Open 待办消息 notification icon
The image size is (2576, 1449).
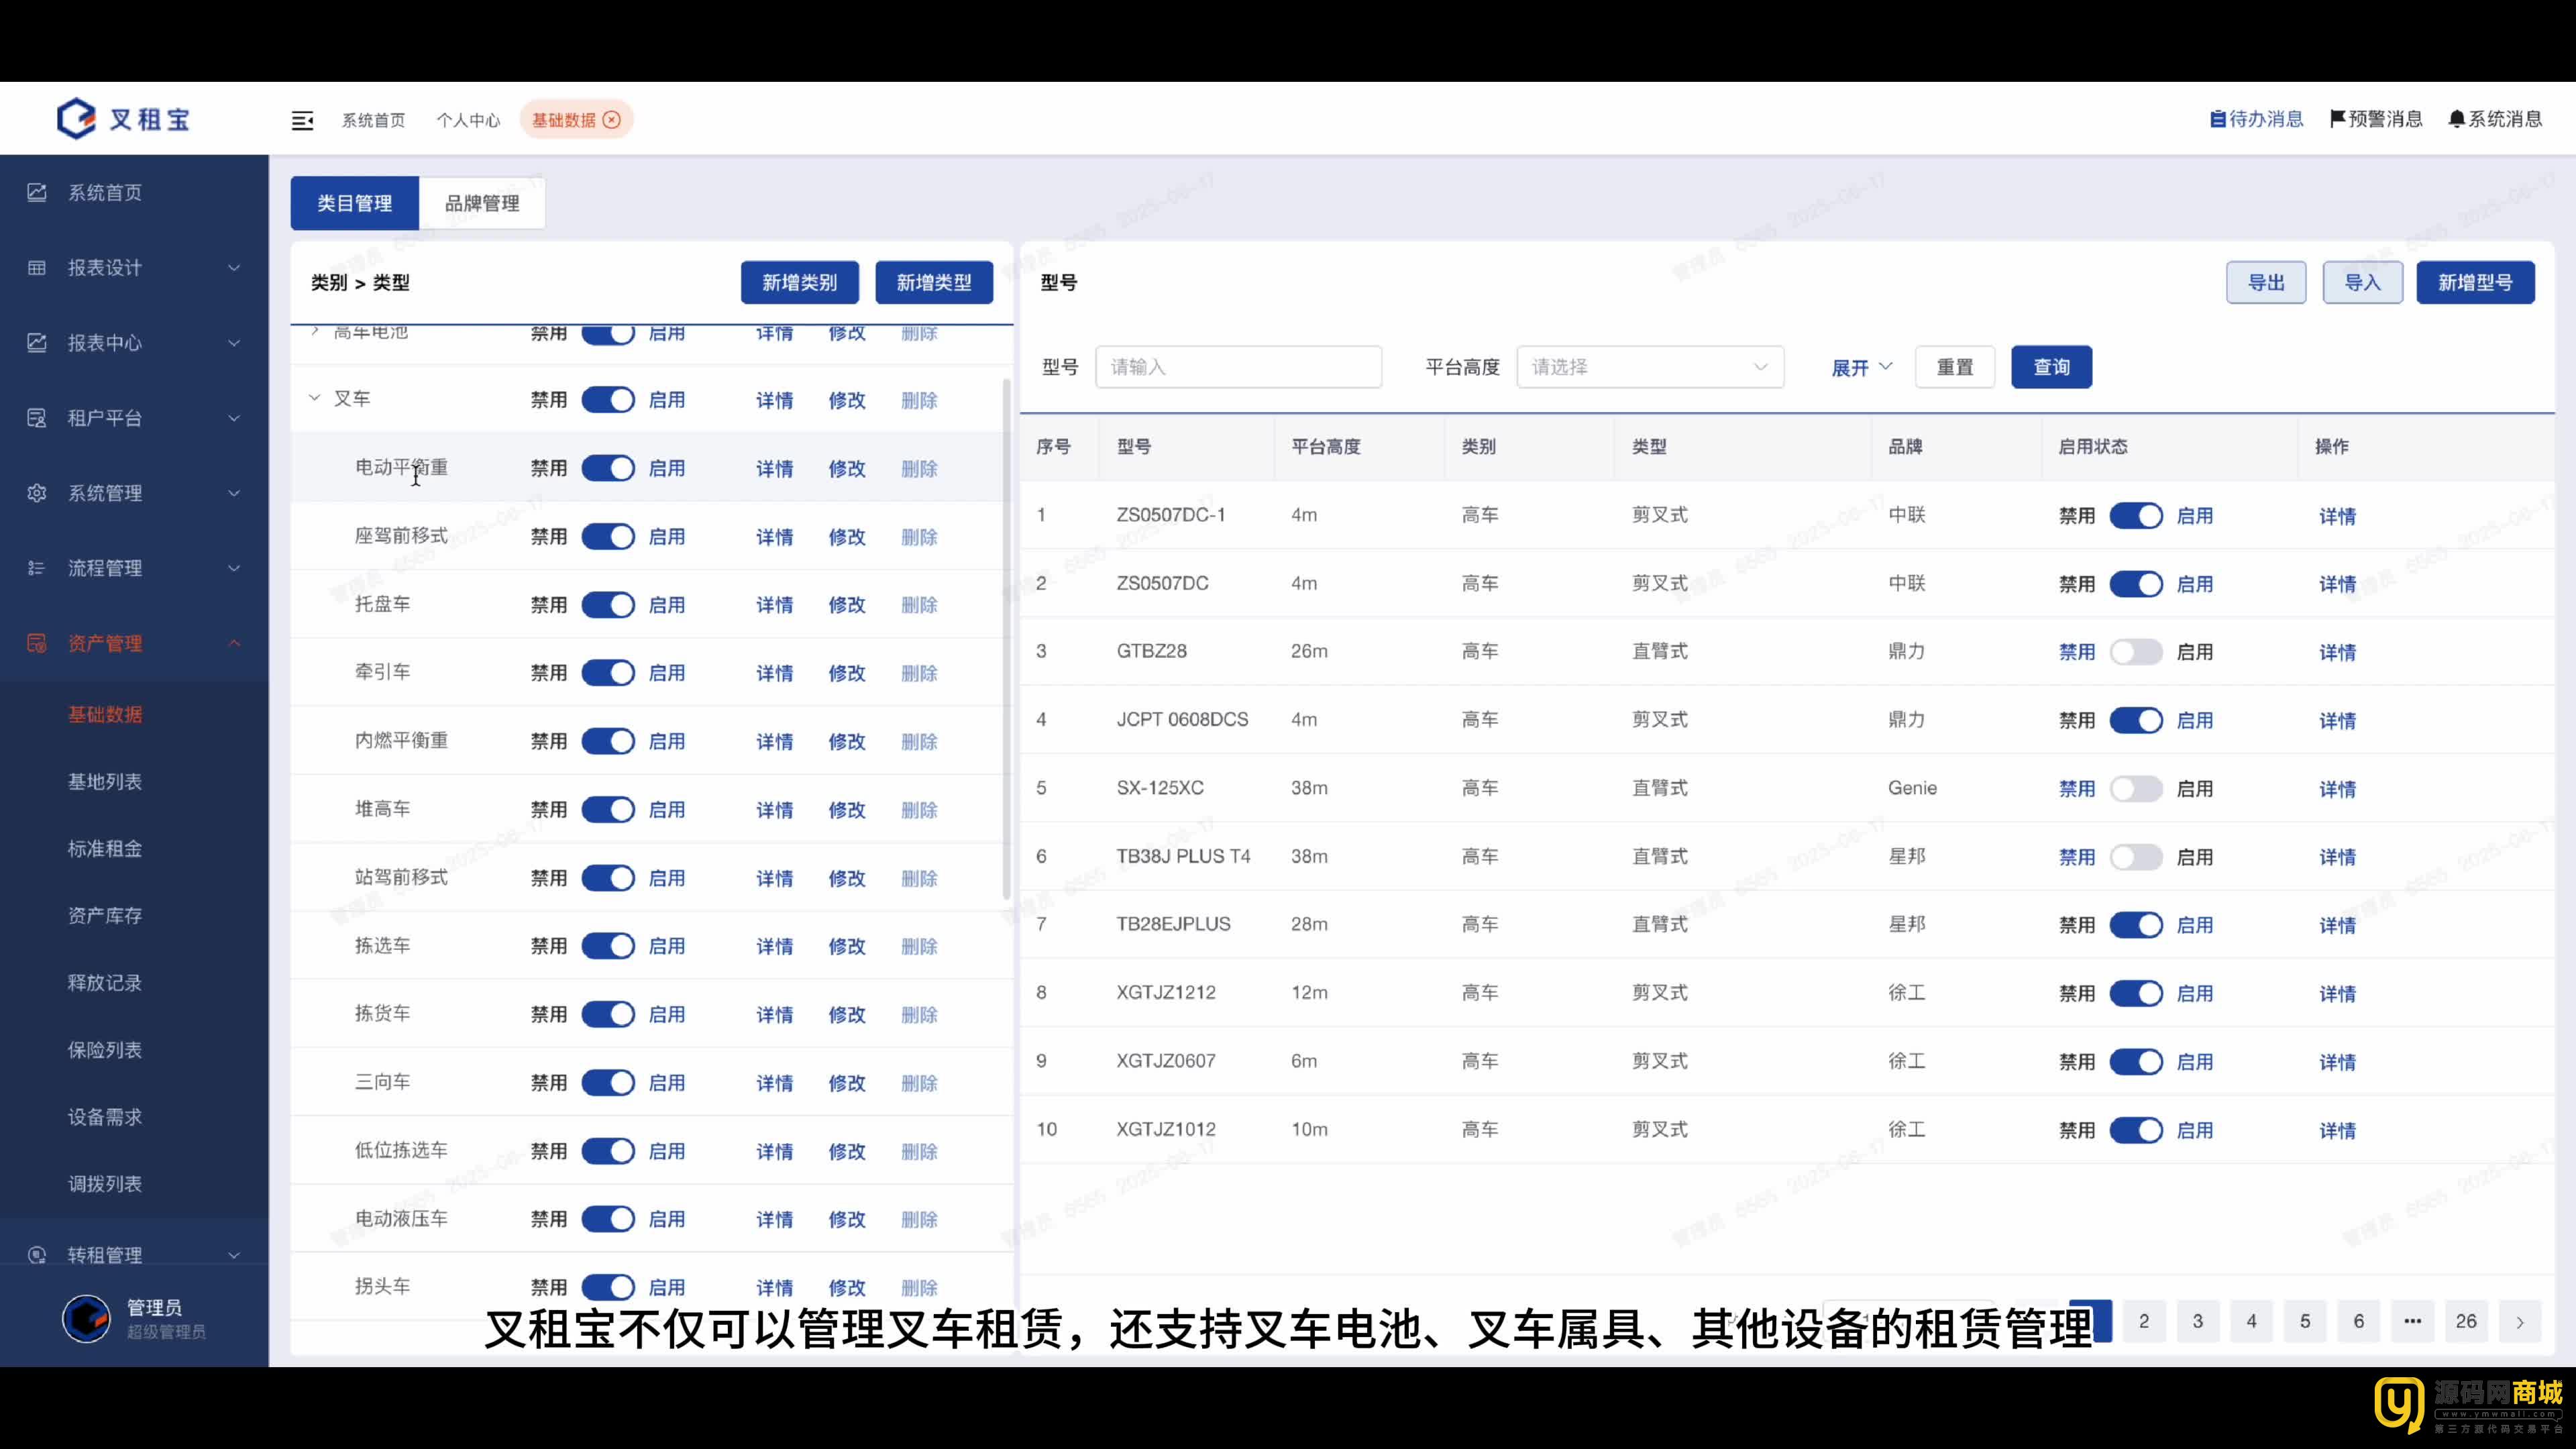pos(2217,119)
